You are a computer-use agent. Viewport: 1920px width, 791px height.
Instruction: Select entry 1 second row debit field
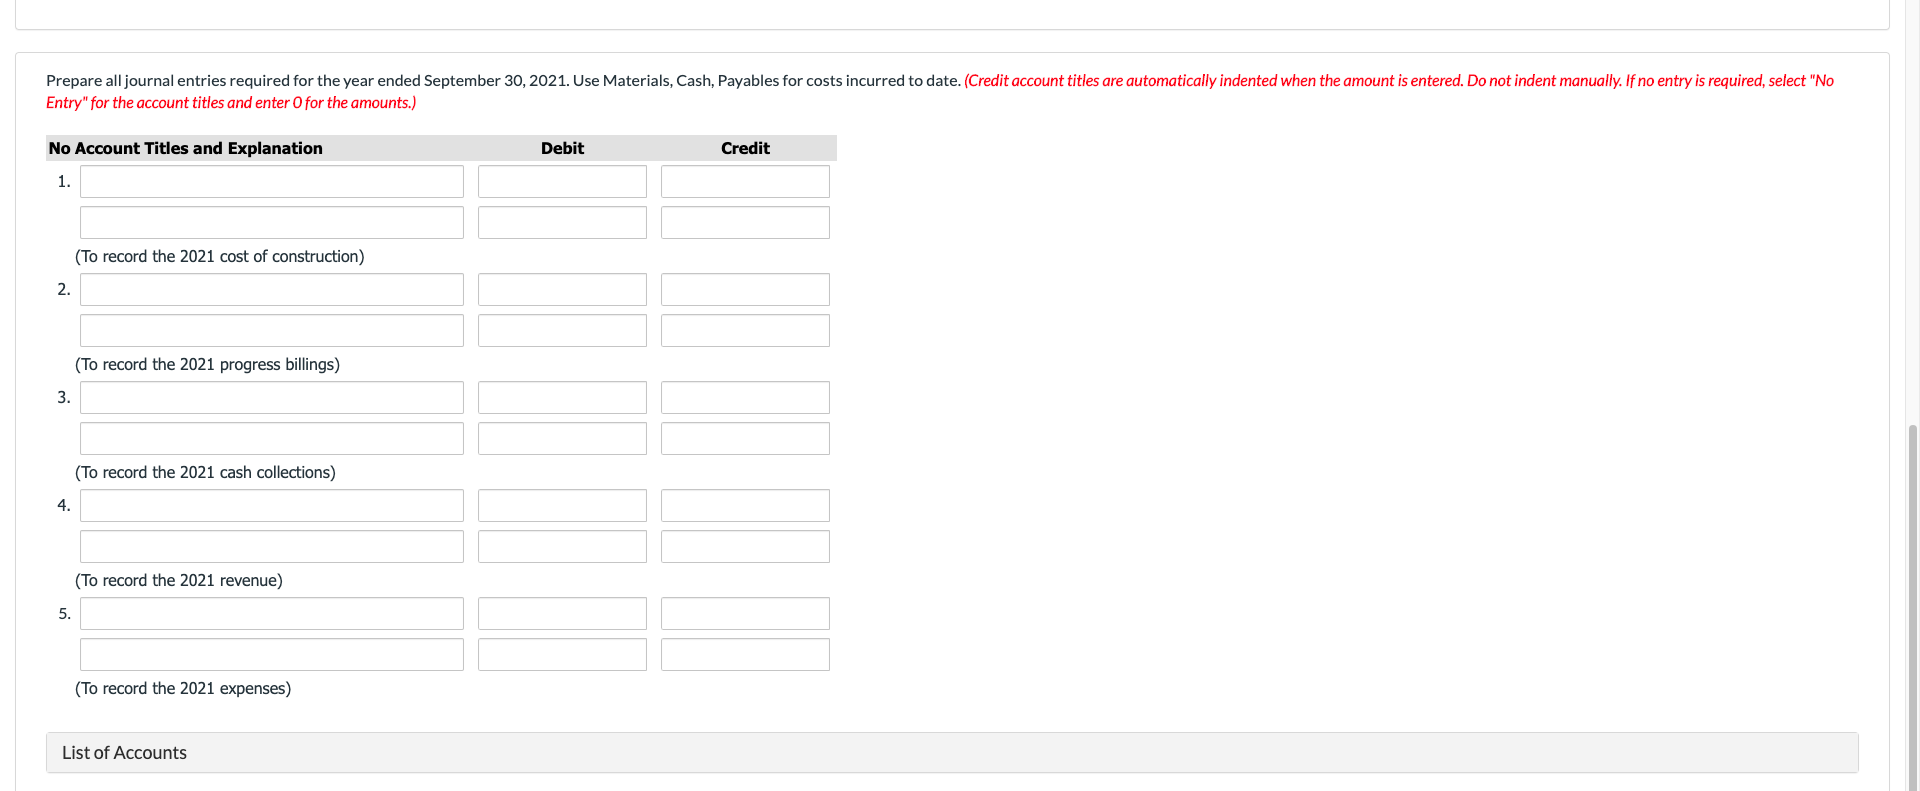562,222
